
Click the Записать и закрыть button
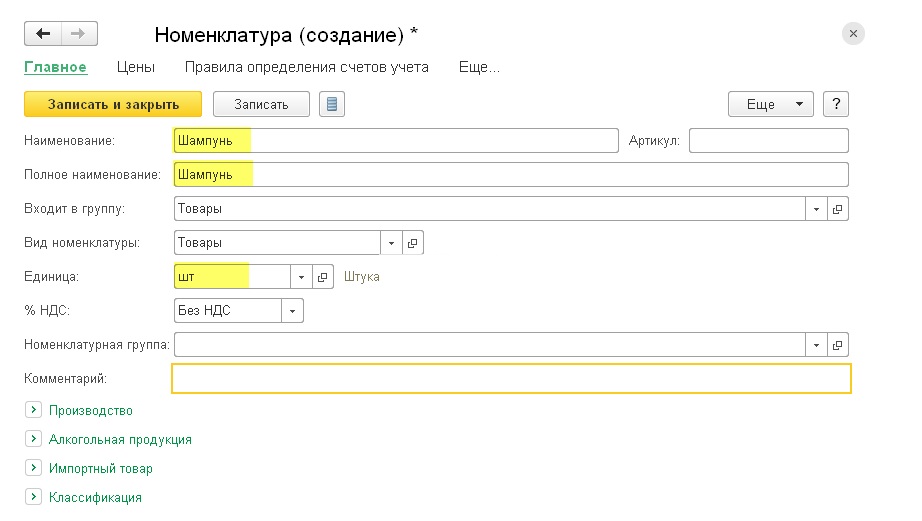pyautogui.click(x=113, y=104)
